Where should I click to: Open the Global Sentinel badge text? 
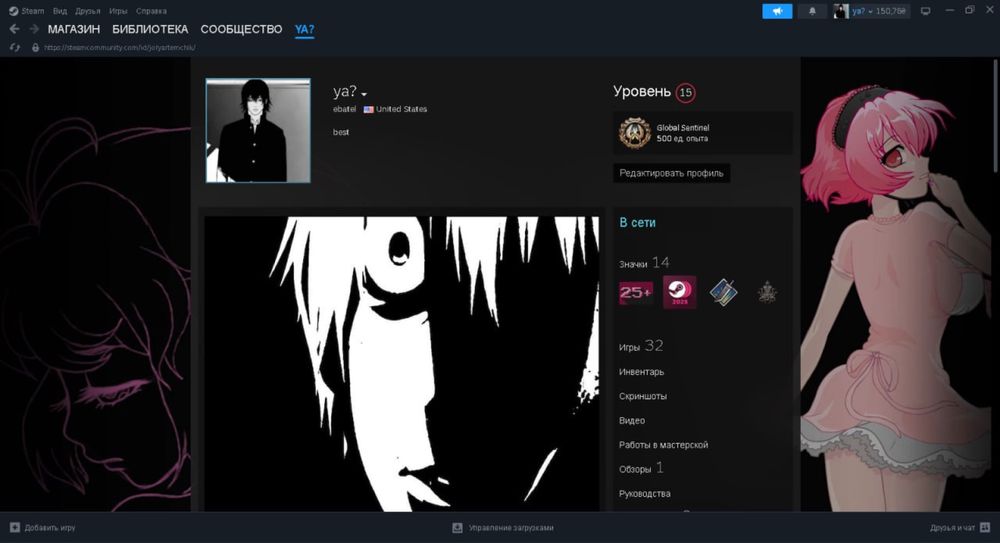click(682, 128)
